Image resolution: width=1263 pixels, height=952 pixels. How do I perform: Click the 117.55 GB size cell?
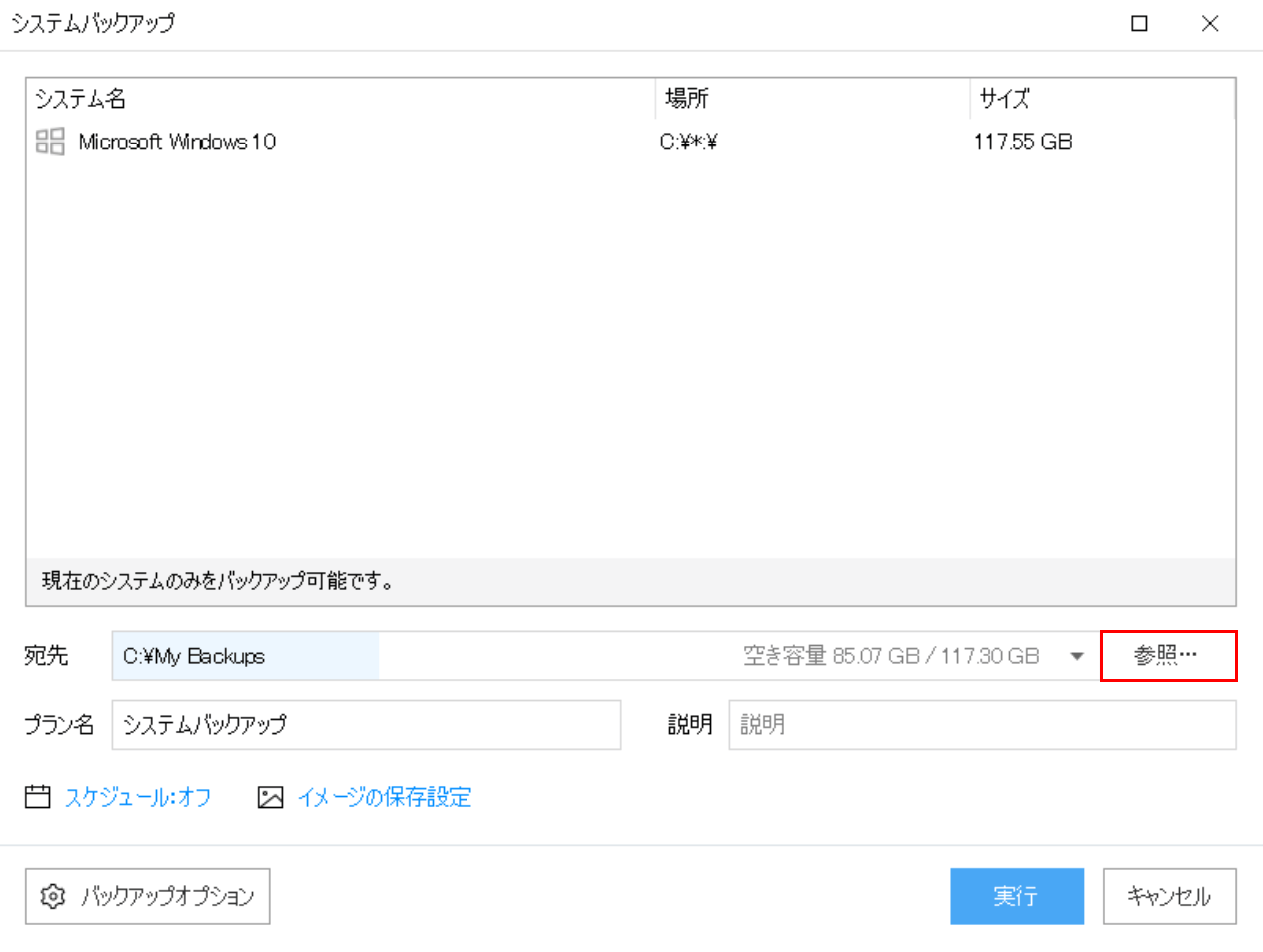[x=1023, y=142]
